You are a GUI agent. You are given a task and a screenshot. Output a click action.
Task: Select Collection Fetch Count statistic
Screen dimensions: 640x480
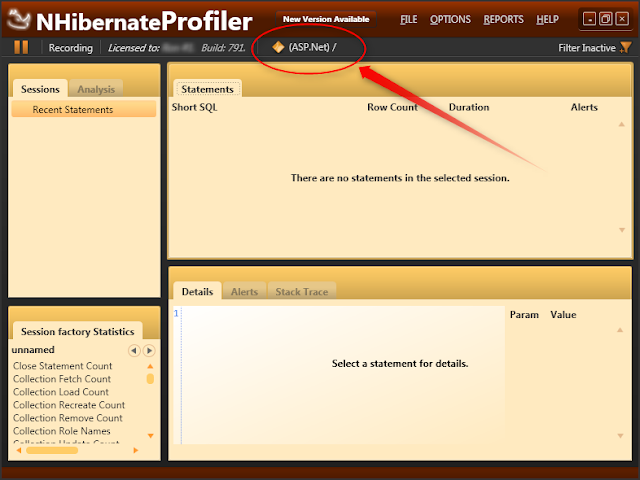coord(62,379)
